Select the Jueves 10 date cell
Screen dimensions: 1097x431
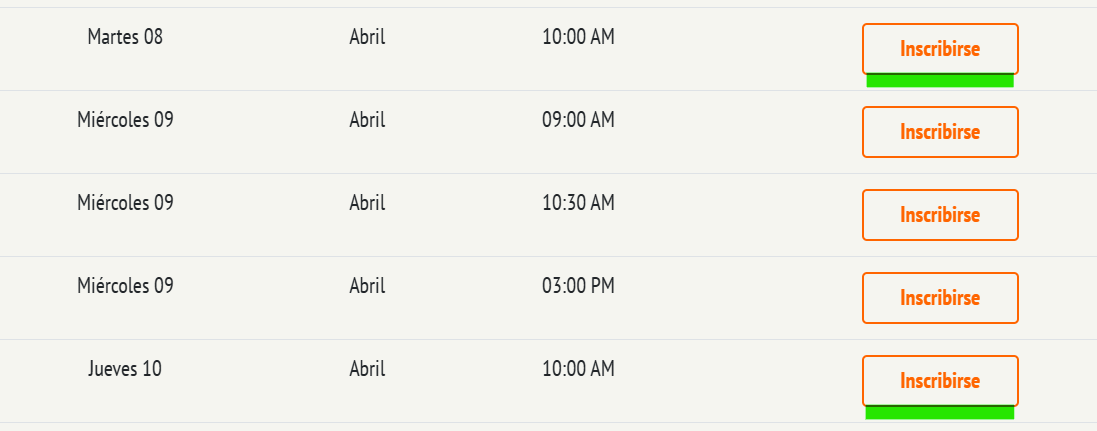[125, 369]
